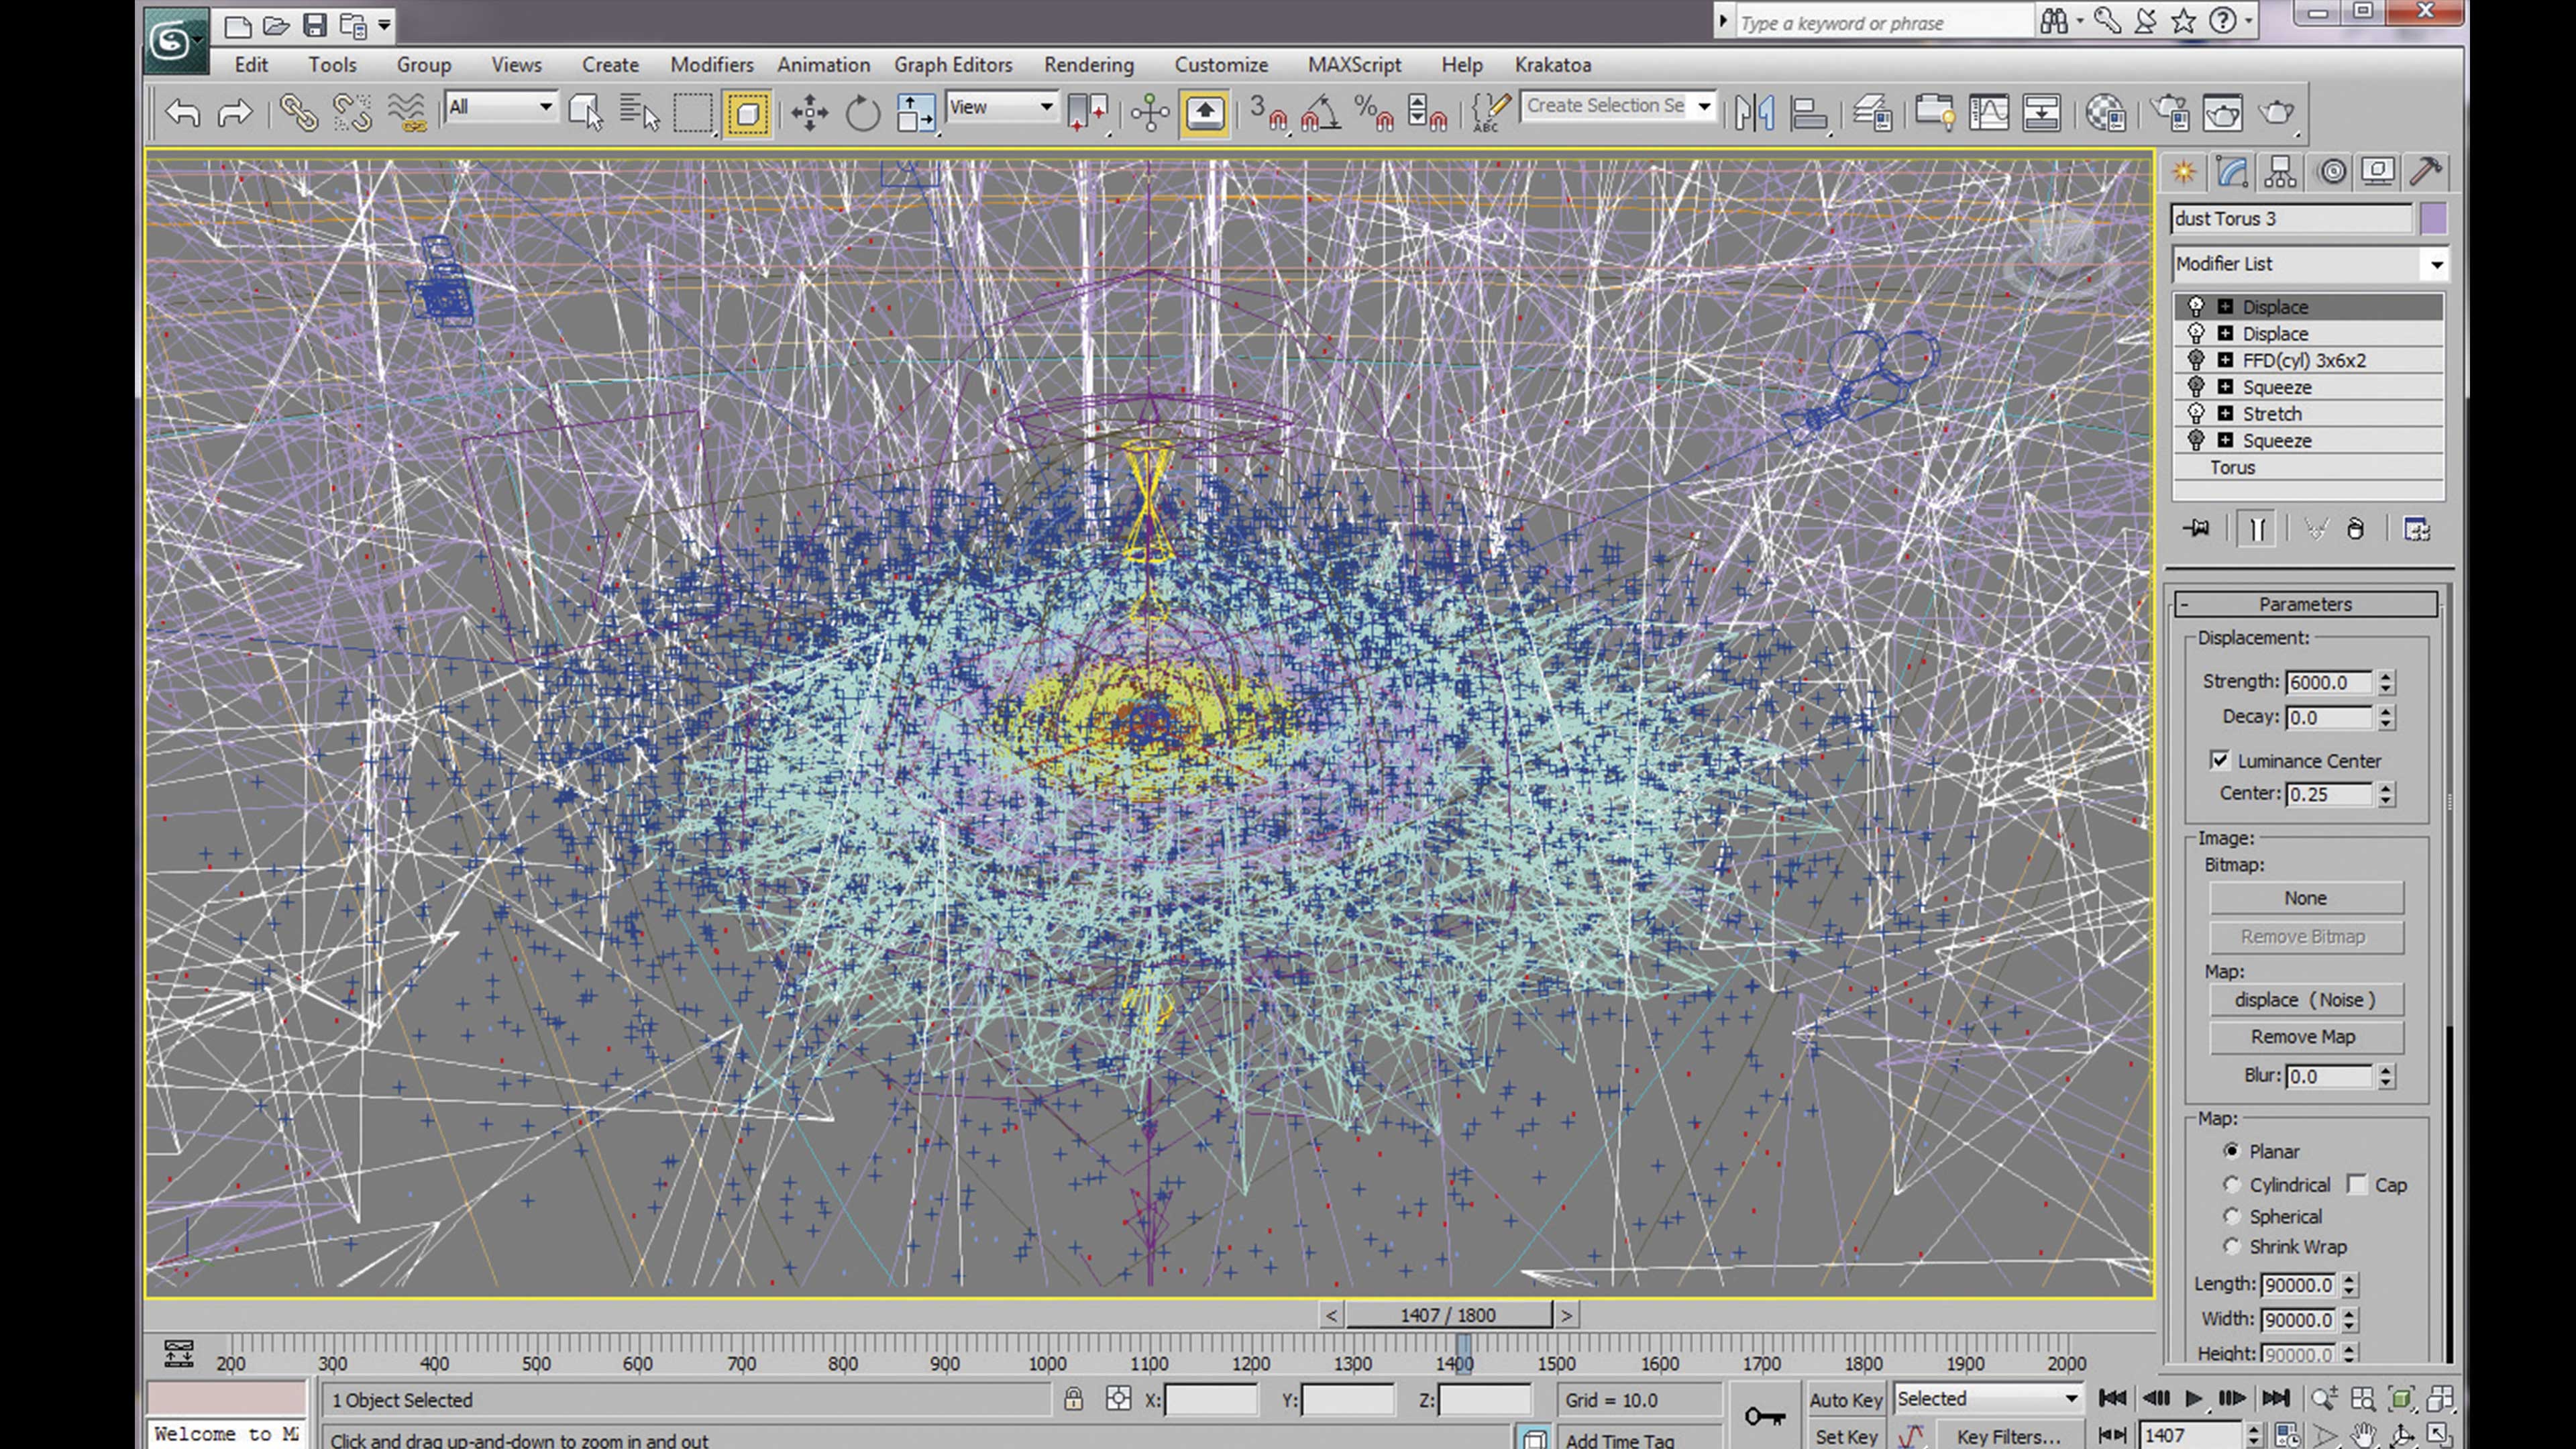Click the 1407 / 1800 time slider
The height and width of the screenshot is (1449, 2576).
pos(1448,1315)
